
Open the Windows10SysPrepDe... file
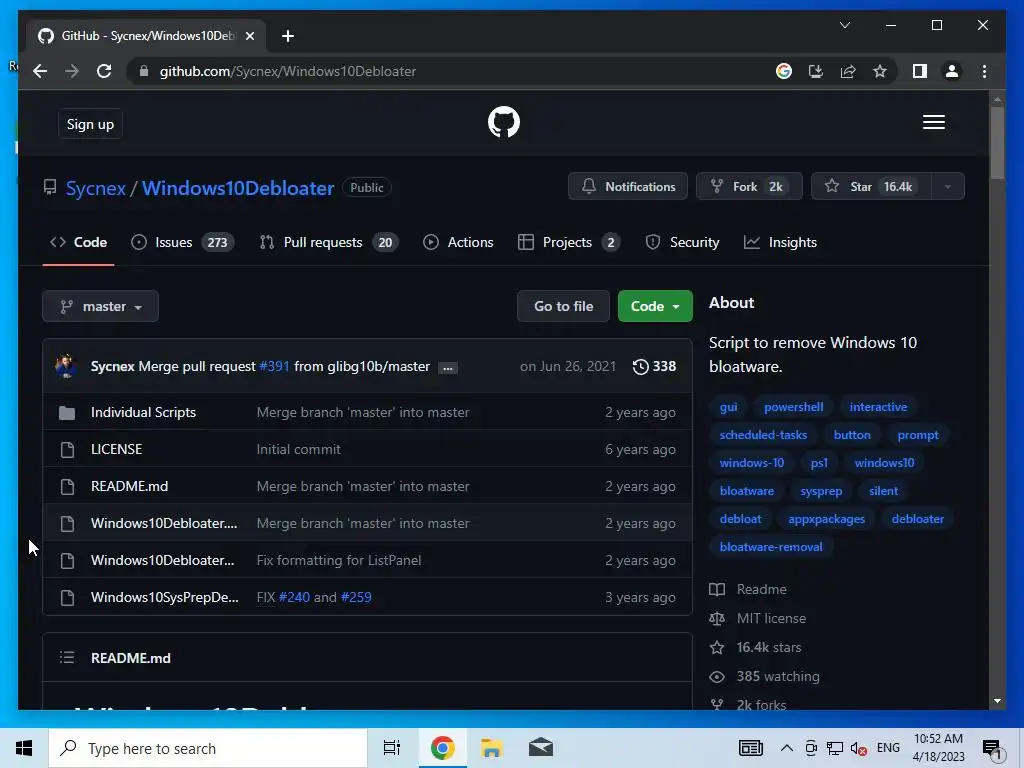click(x=165, y=598)
